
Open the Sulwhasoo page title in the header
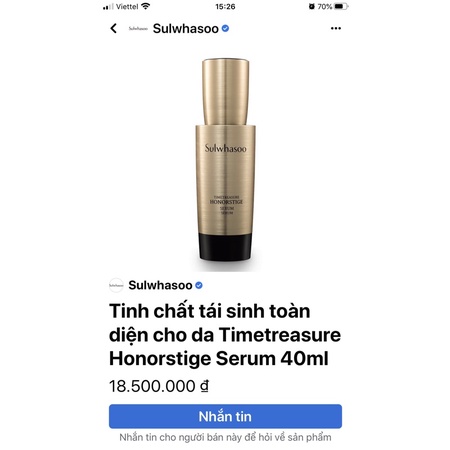[186, 29]
